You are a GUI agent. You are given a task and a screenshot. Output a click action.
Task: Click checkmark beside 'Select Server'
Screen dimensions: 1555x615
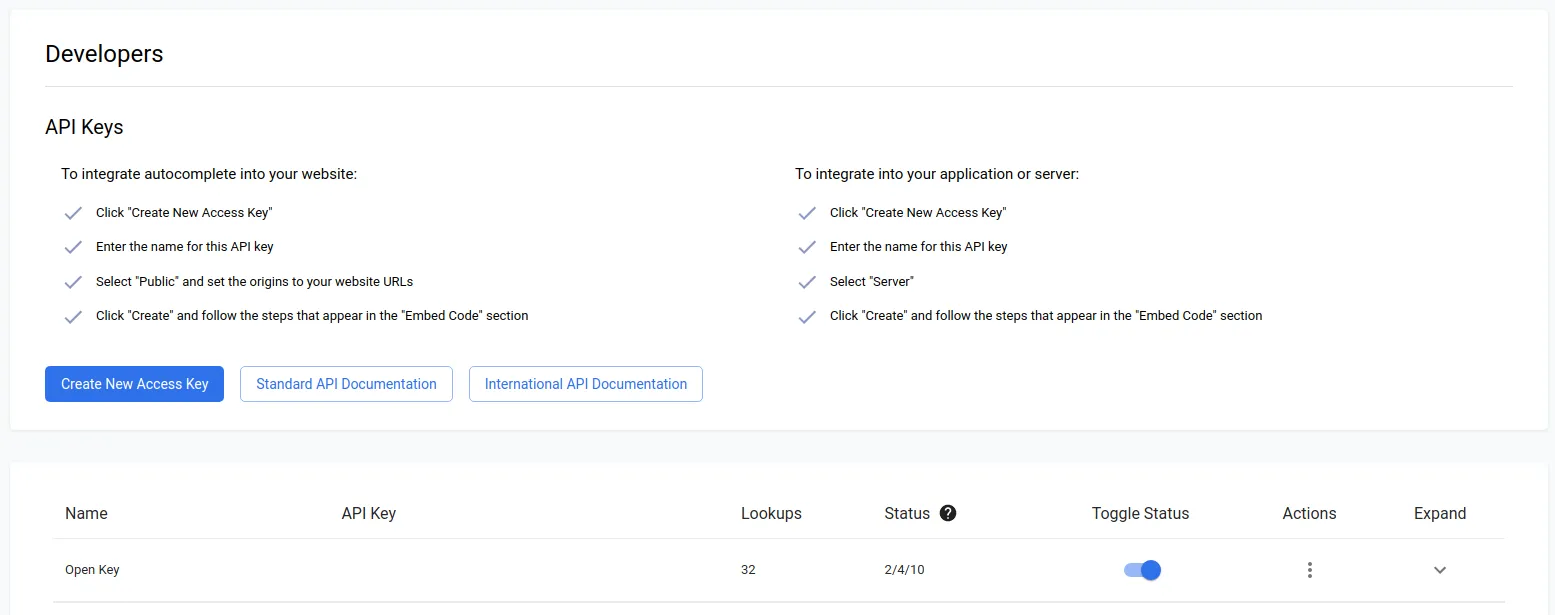(x=807, y=281)
